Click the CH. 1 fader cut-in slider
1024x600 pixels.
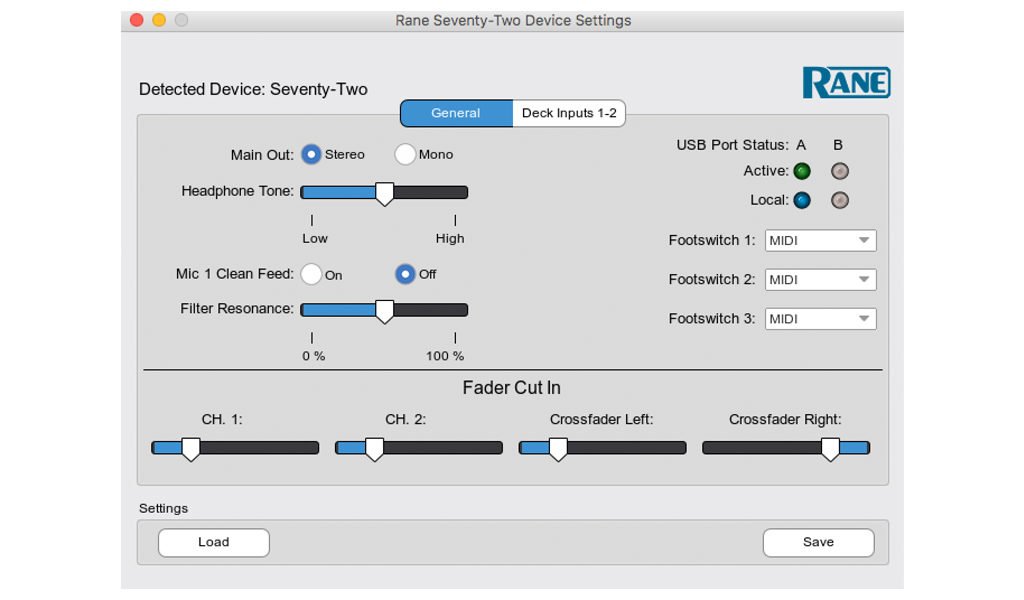190,449
